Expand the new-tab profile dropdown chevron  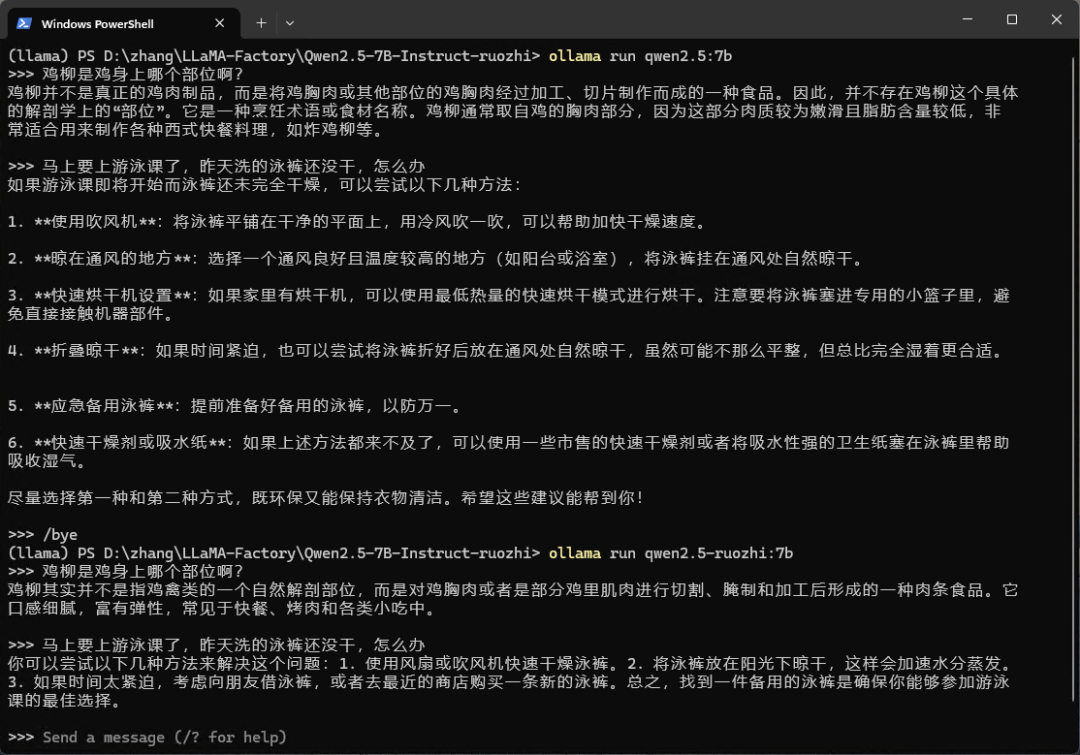[290, 23]
